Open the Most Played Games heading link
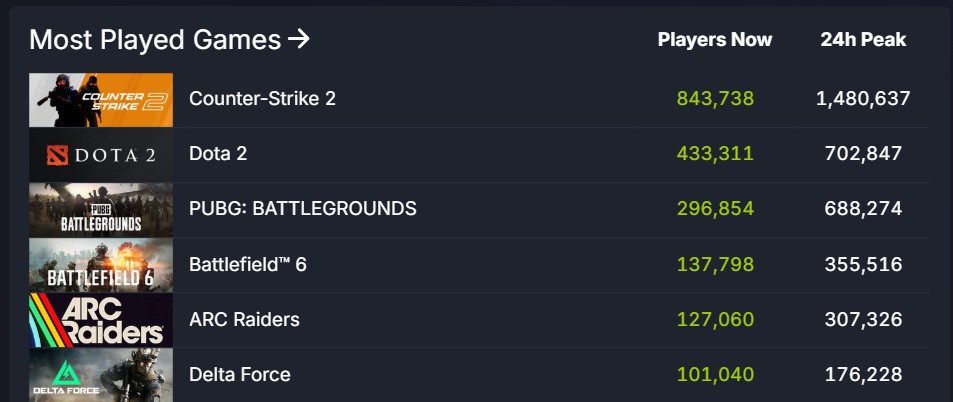The height and width of the screenshot is (402, 953). tap(155, 40)
